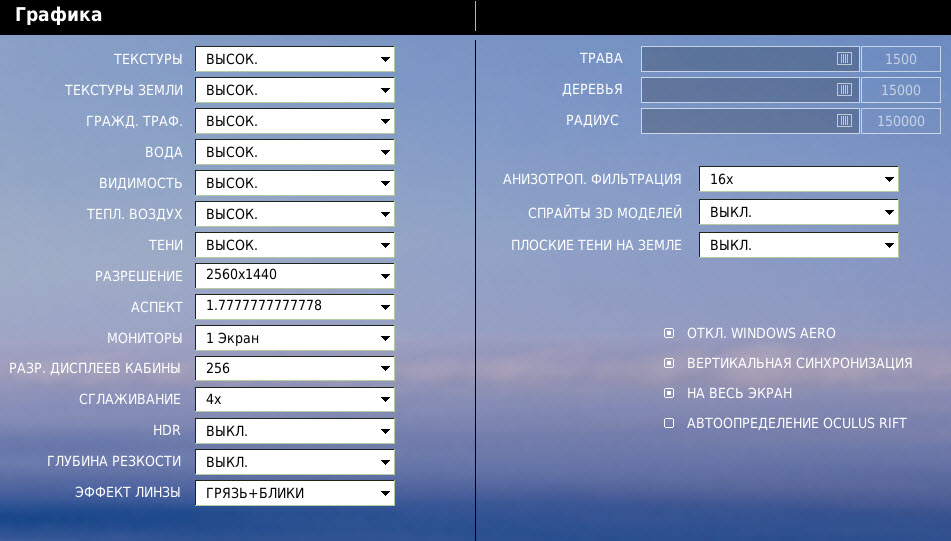Open the СГЛАЖИВАНИЕ 4x dropdown
Image resolution: width=951 pixels, height=541 pixels.
pos(295,399)
